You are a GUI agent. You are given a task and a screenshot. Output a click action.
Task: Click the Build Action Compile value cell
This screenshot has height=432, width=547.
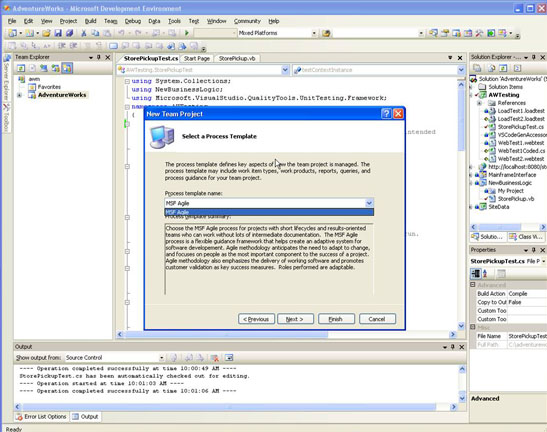tap(527, 294)
